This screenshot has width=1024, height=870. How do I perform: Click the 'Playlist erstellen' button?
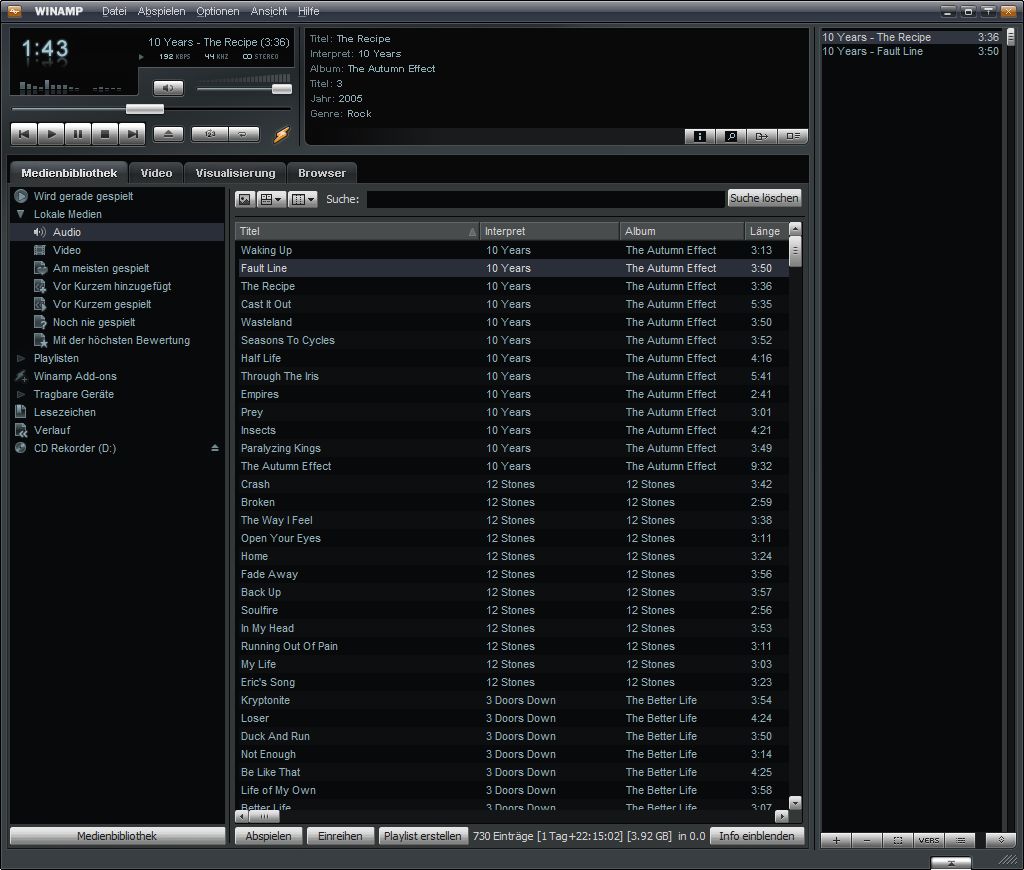[x=423, y=836]
